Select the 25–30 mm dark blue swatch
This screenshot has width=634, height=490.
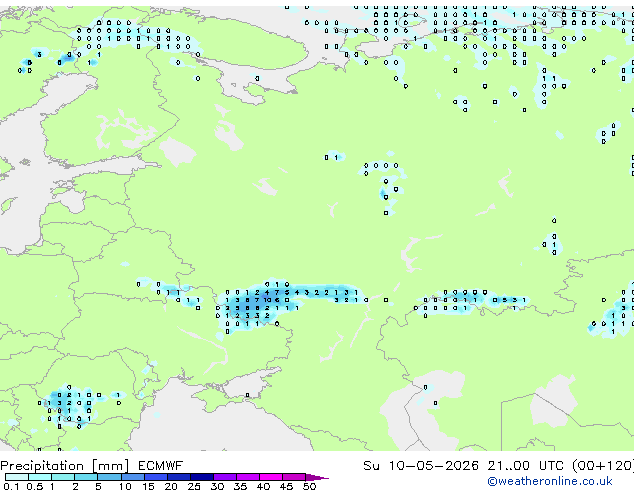click(201, 477)
